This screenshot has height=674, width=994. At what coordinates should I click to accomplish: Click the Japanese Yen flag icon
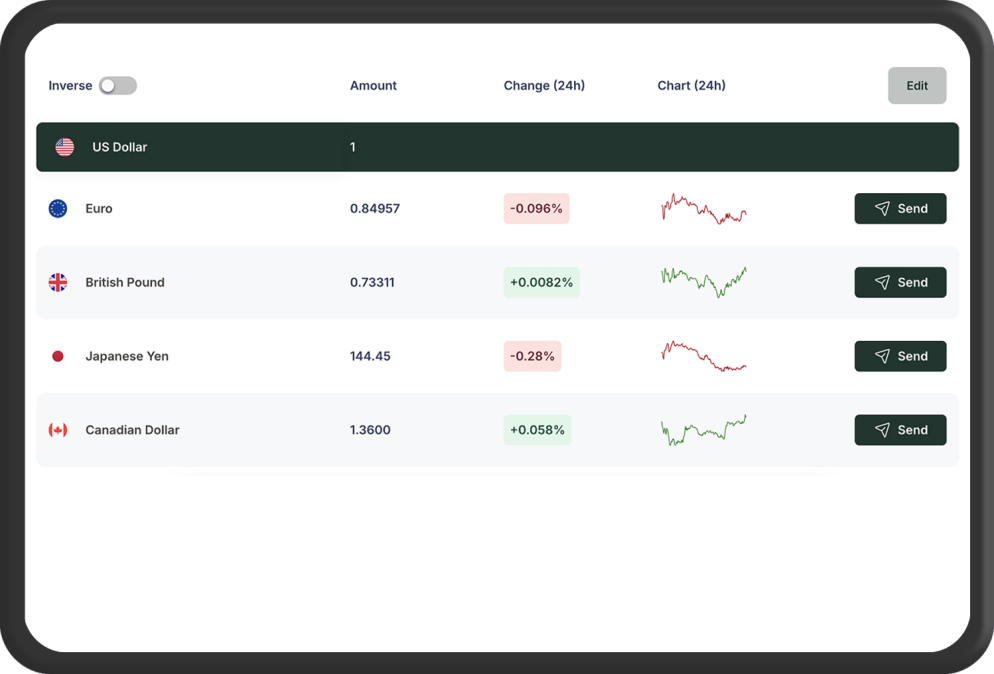click(x=58, y=356)
